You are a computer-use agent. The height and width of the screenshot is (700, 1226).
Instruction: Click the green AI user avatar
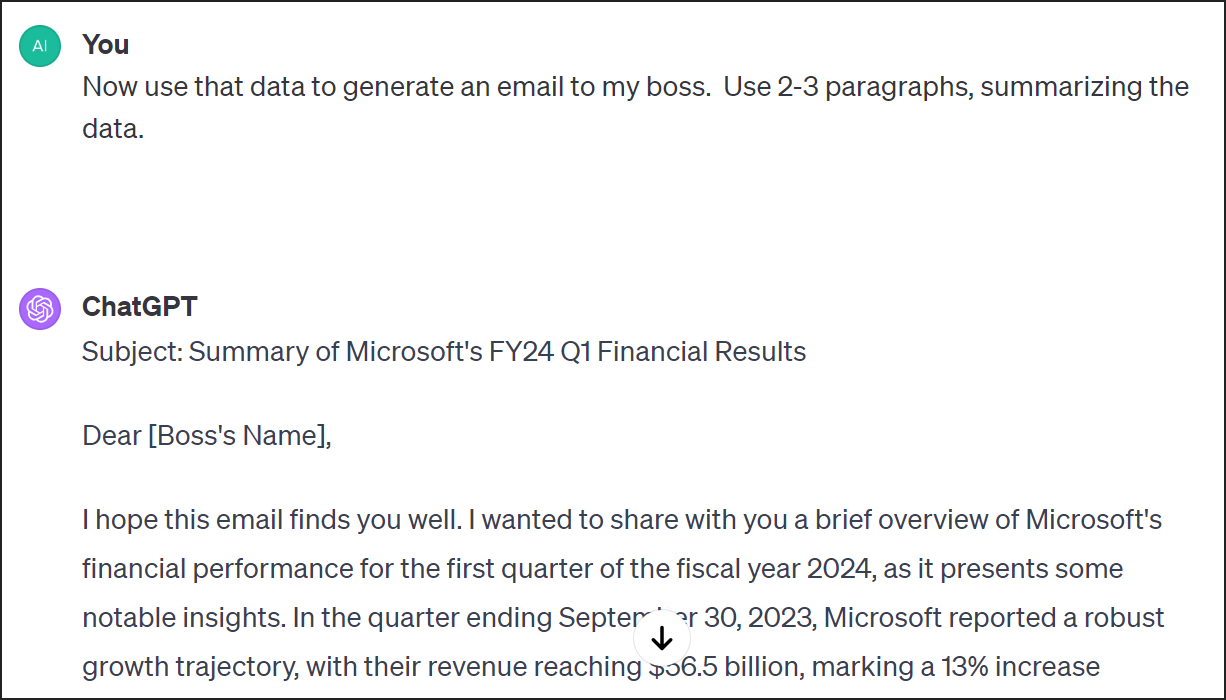pos(40,46)
